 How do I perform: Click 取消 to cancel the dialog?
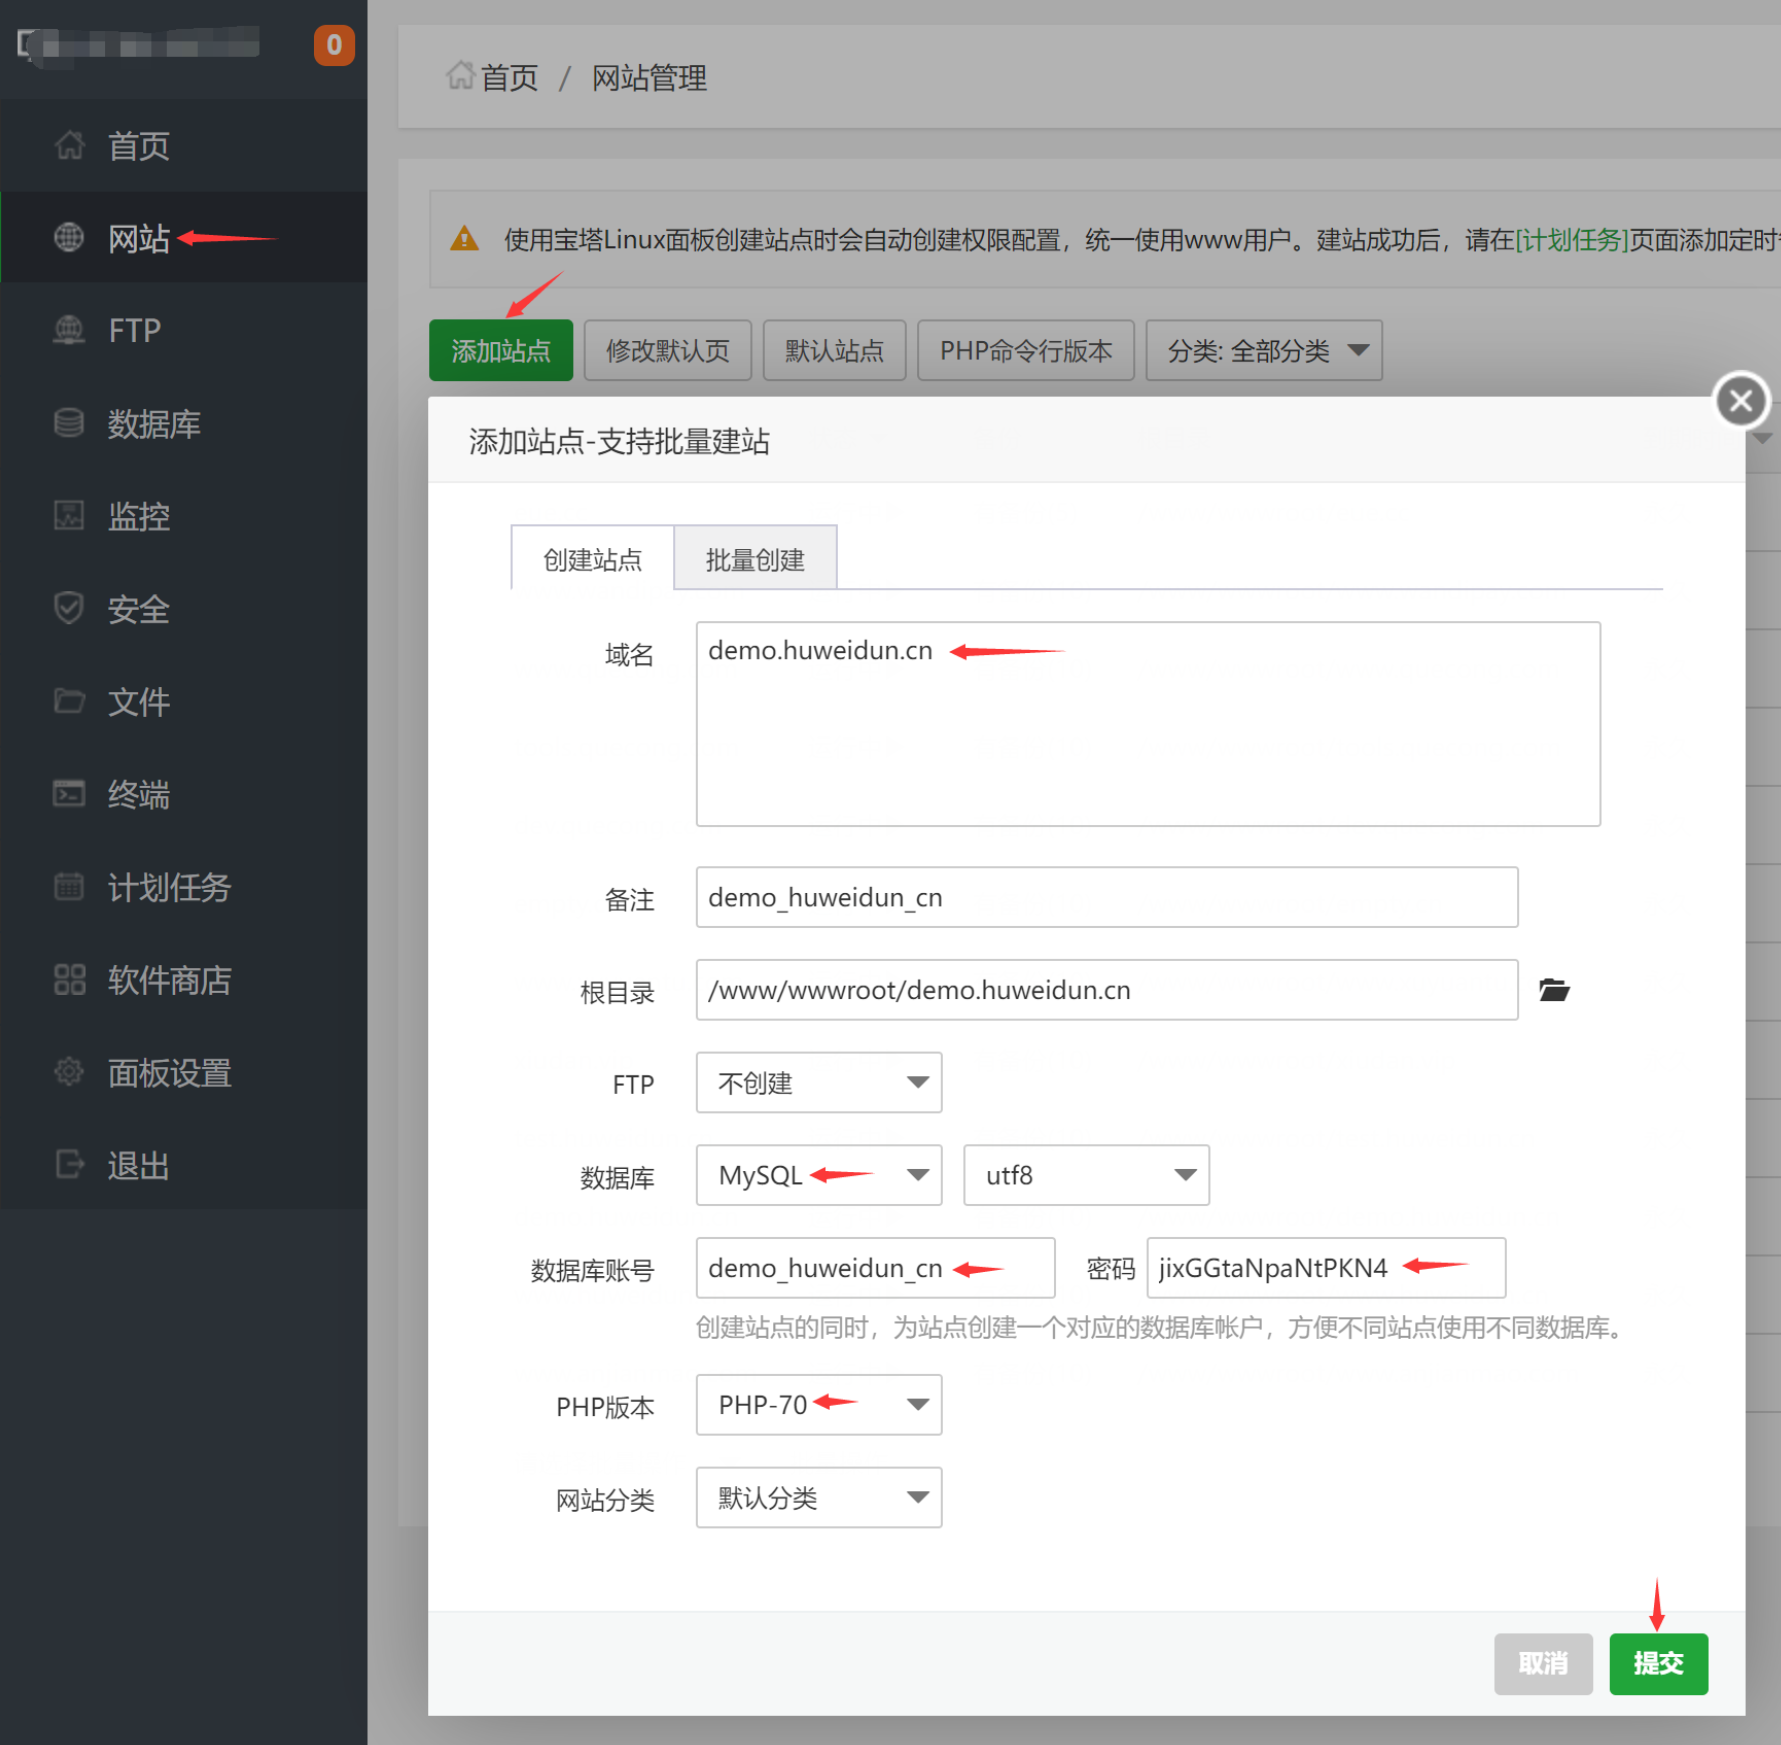(1543, 1663)
